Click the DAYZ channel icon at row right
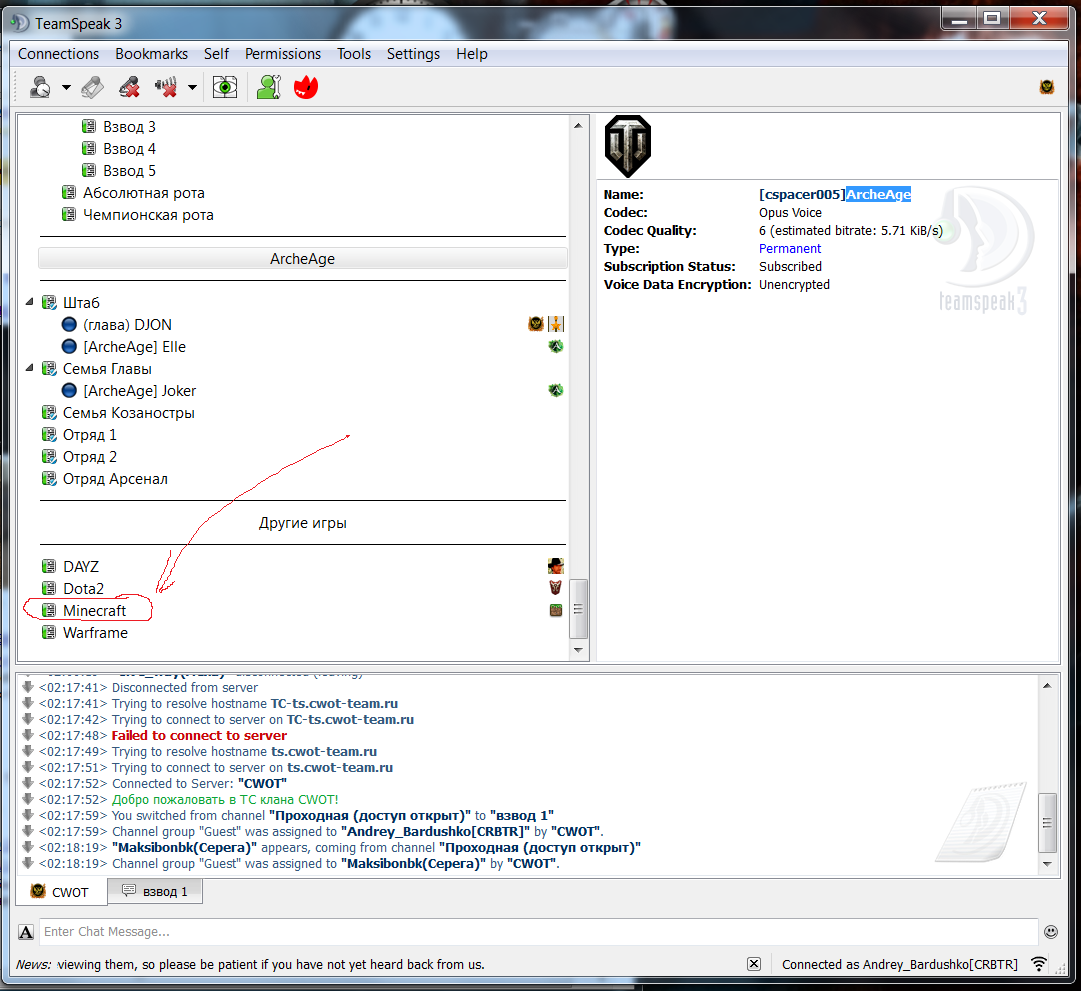Viewport: 1081px width, 991px height. 556,566
